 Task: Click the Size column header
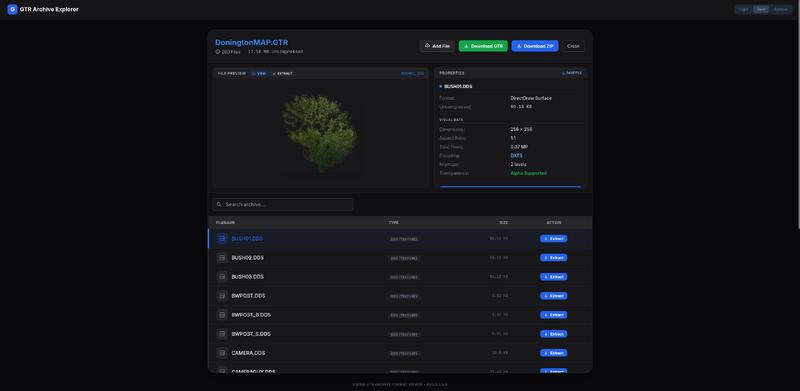504,223
